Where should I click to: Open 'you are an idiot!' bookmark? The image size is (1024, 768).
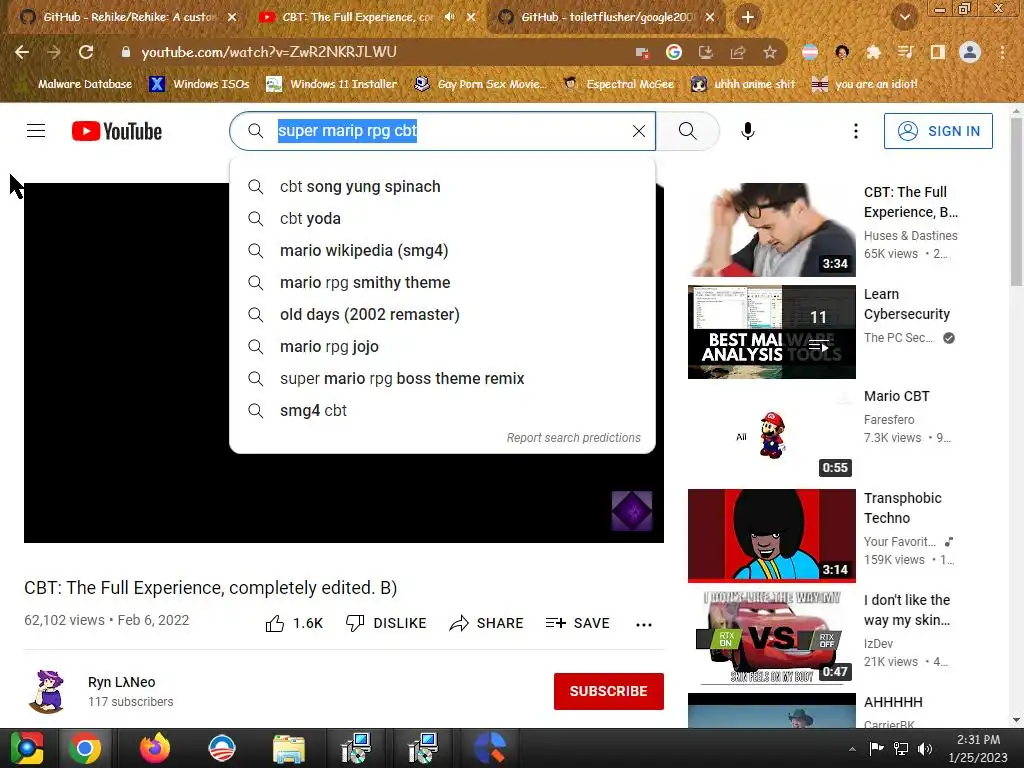pos(865,84)
